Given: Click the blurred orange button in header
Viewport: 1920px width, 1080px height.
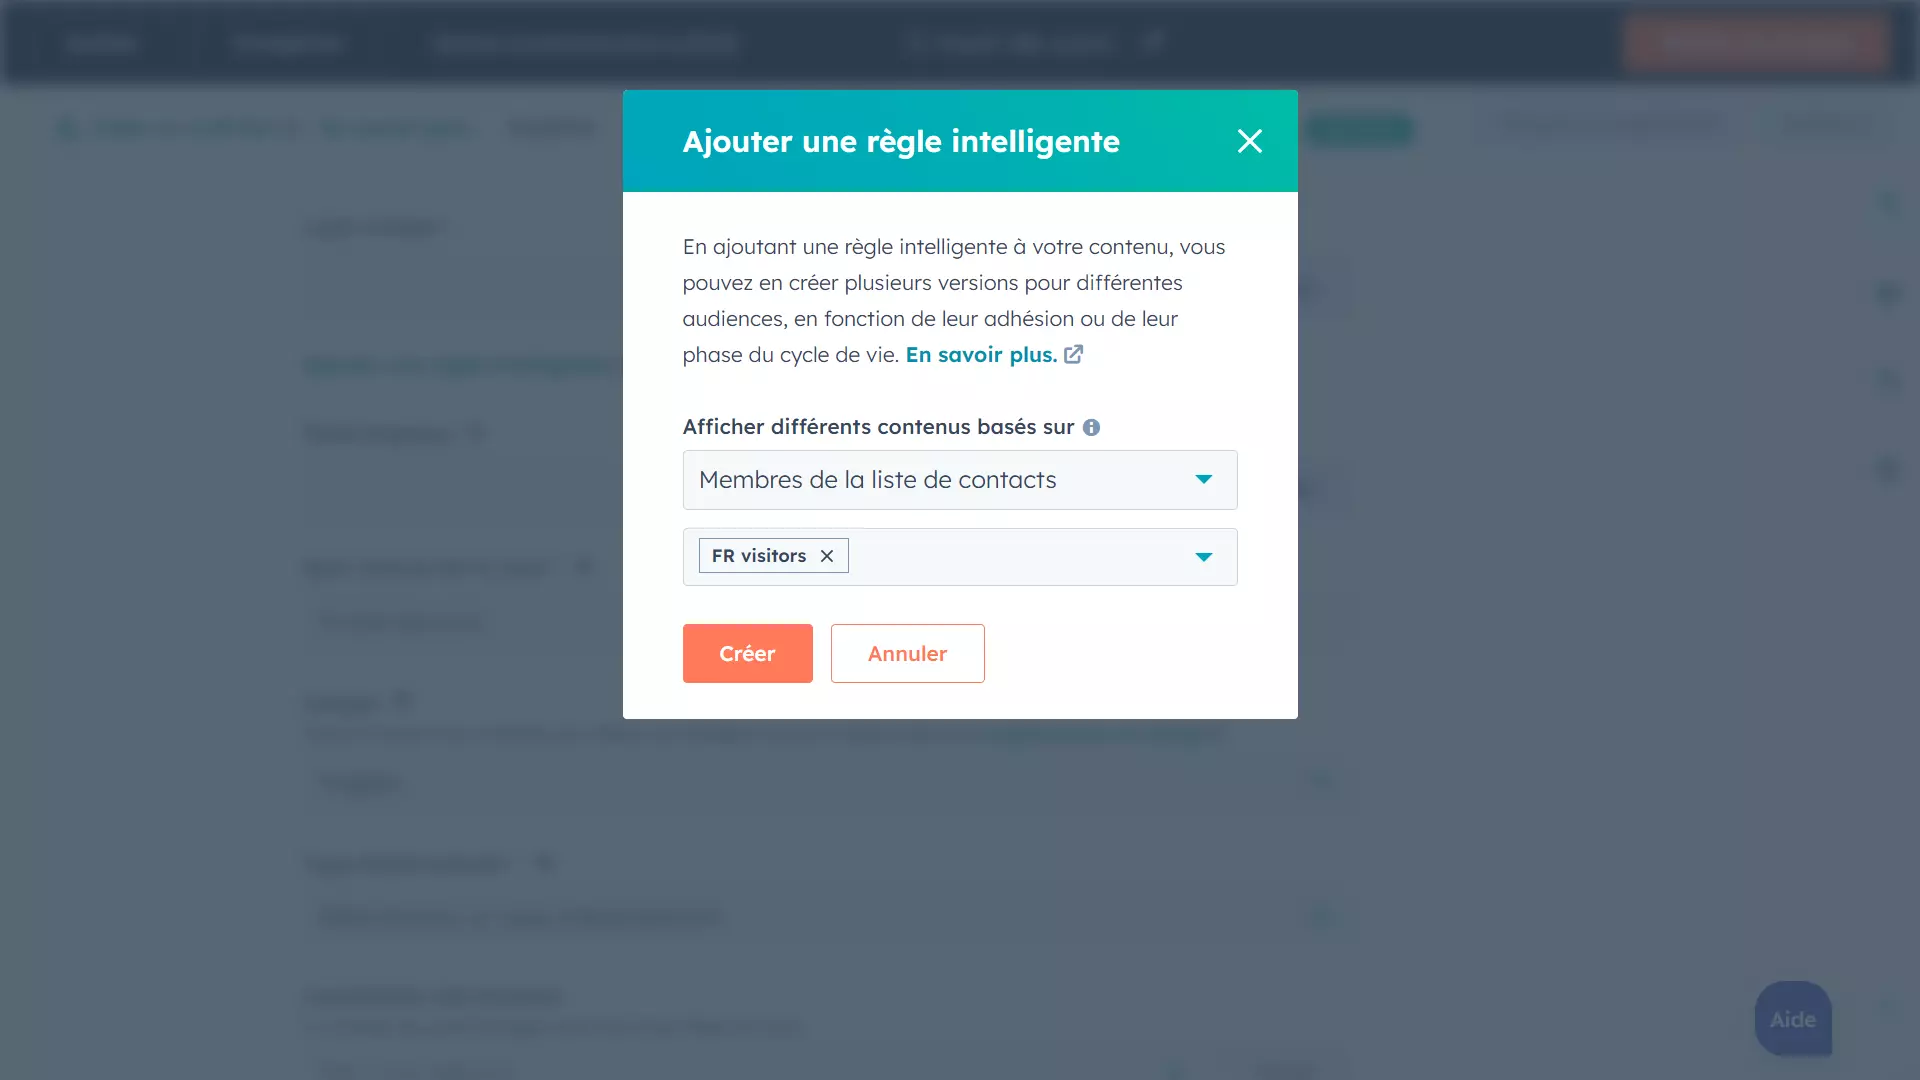Looking at the screenshot, I should coord(1755,42).
